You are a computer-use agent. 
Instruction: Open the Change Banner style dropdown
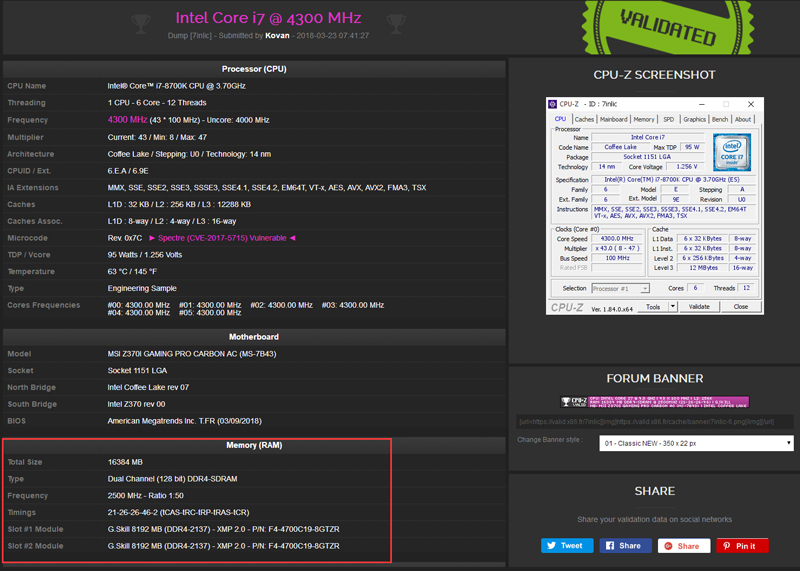pyautogui.click(x=696, y=443)
